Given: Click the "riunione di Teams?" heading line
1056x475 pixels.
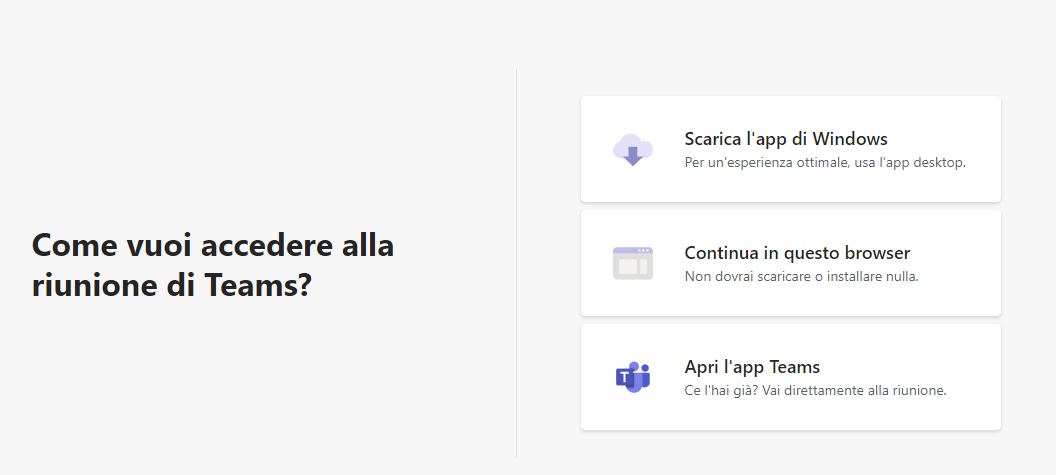Looking at the screenshot, I should point(172,284).
